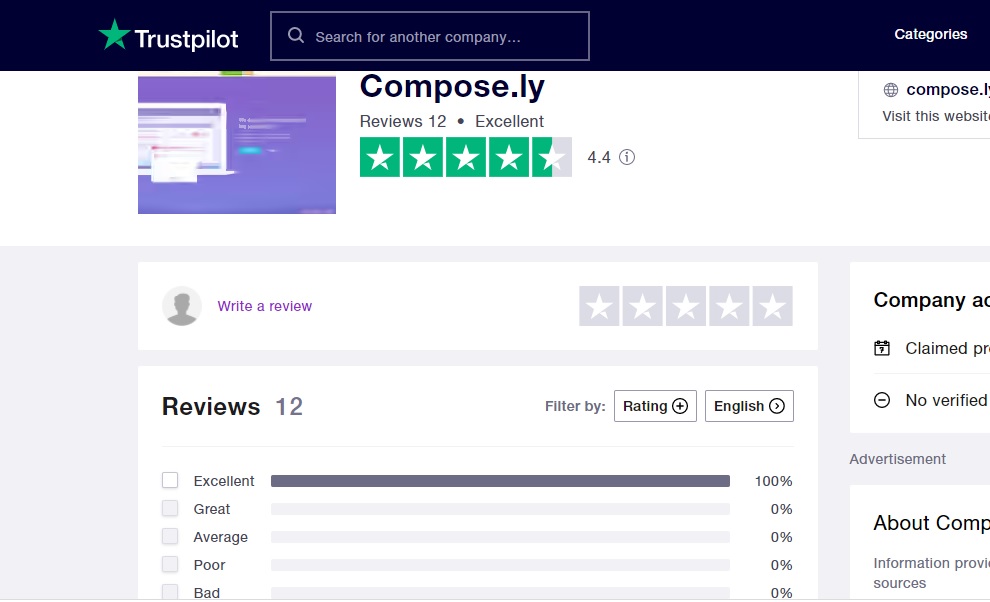This screenshot has height=602, width=990.
Task: Click the Great 0% rating bar
Action: click(x=500, y=509)
